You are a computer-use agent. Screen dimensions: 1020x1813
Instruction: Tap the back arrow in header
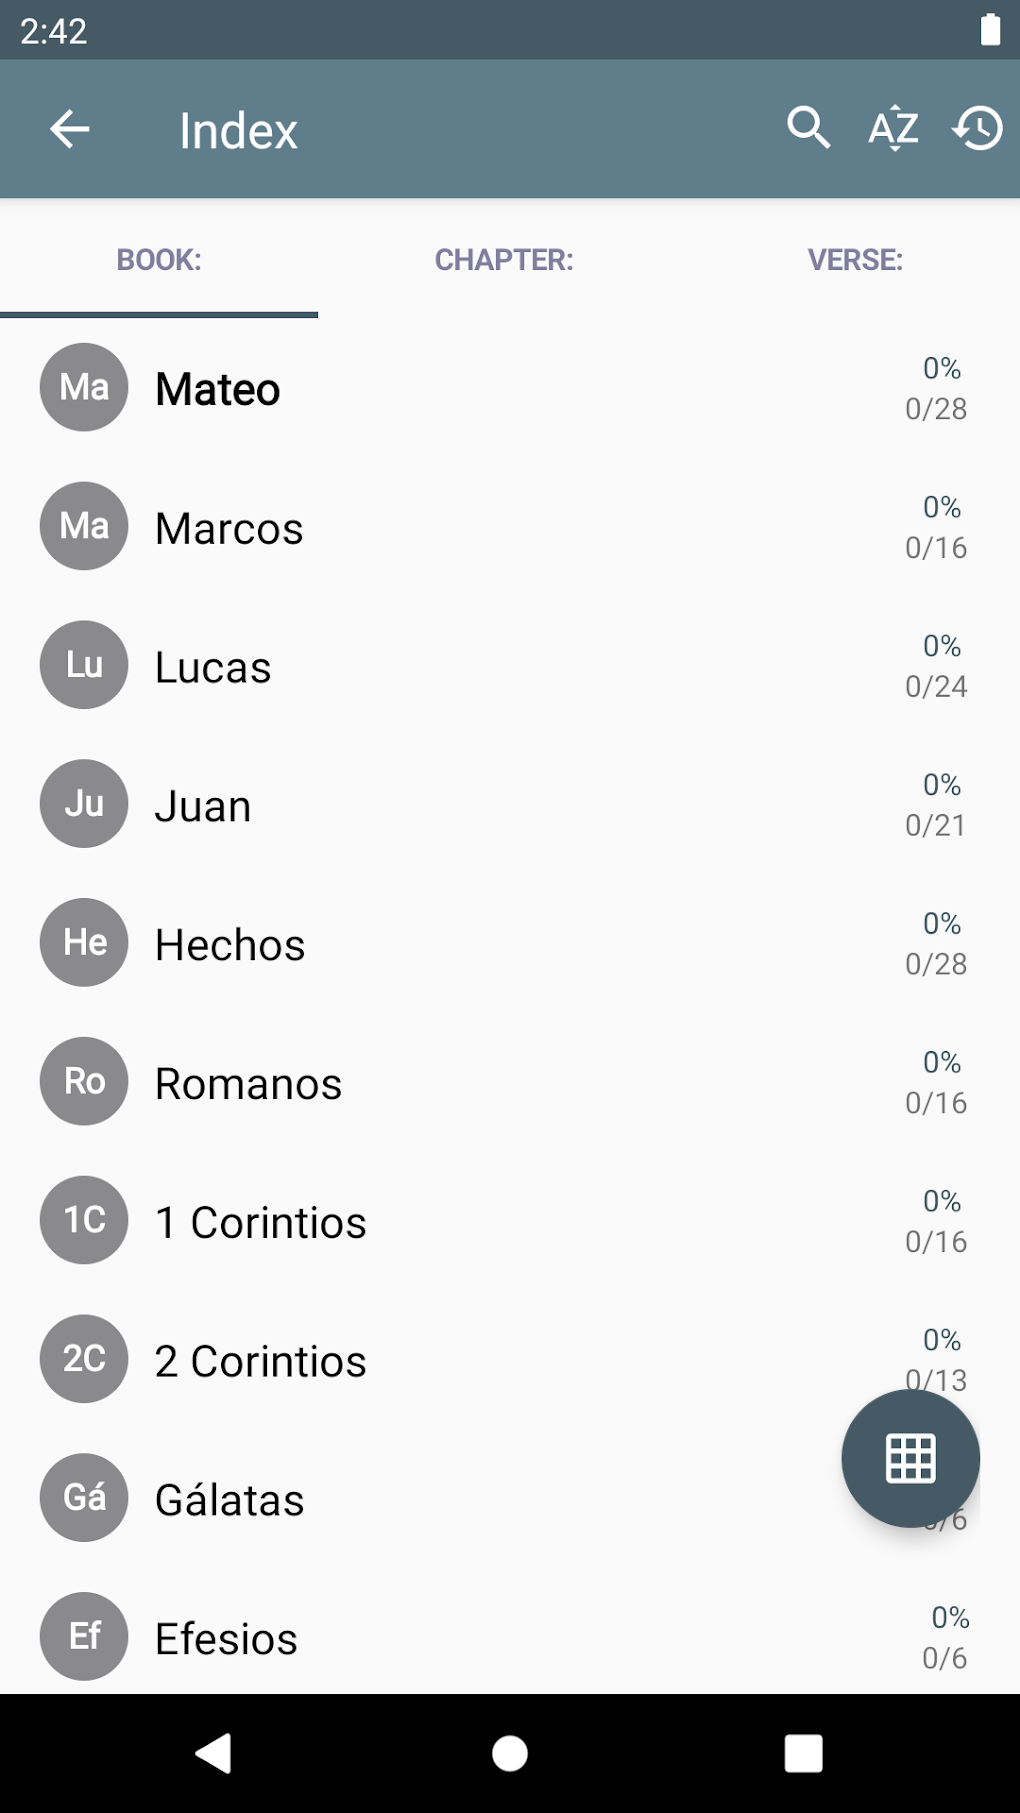point(70,129)
